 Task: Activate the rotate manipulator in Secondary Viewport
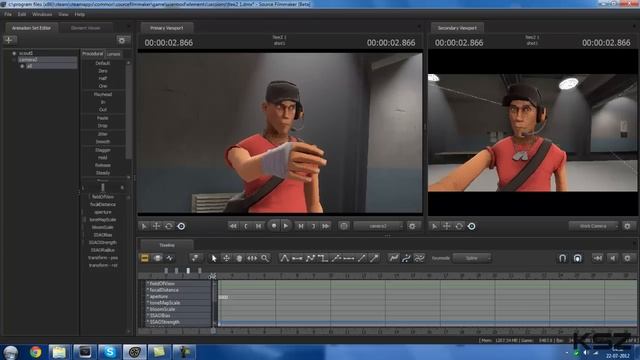tap(459, 226)
